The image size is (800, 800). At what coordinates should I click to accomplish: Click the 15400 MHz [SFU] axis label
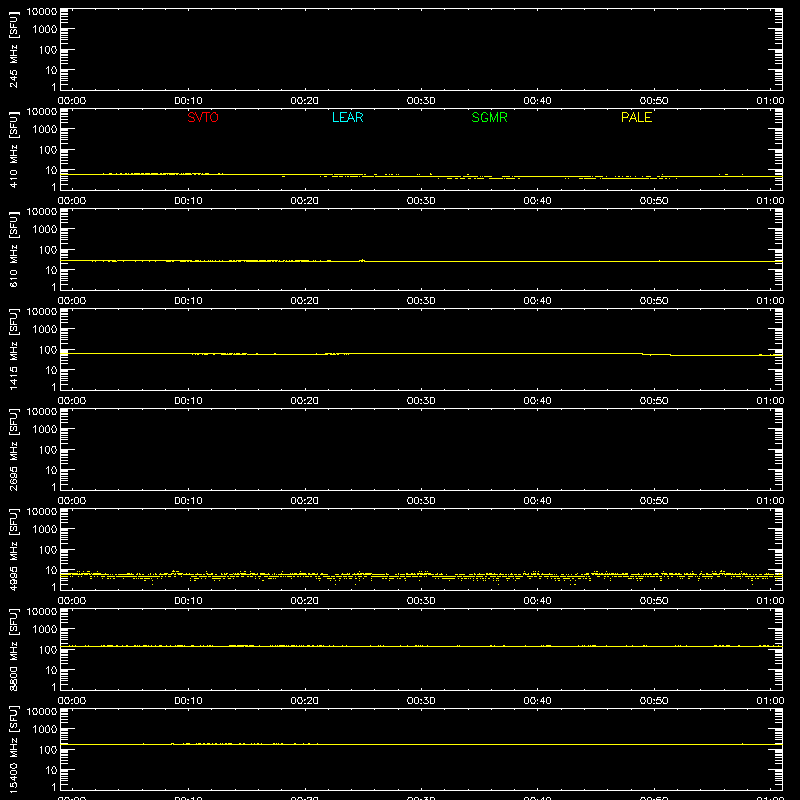point(13,749)
